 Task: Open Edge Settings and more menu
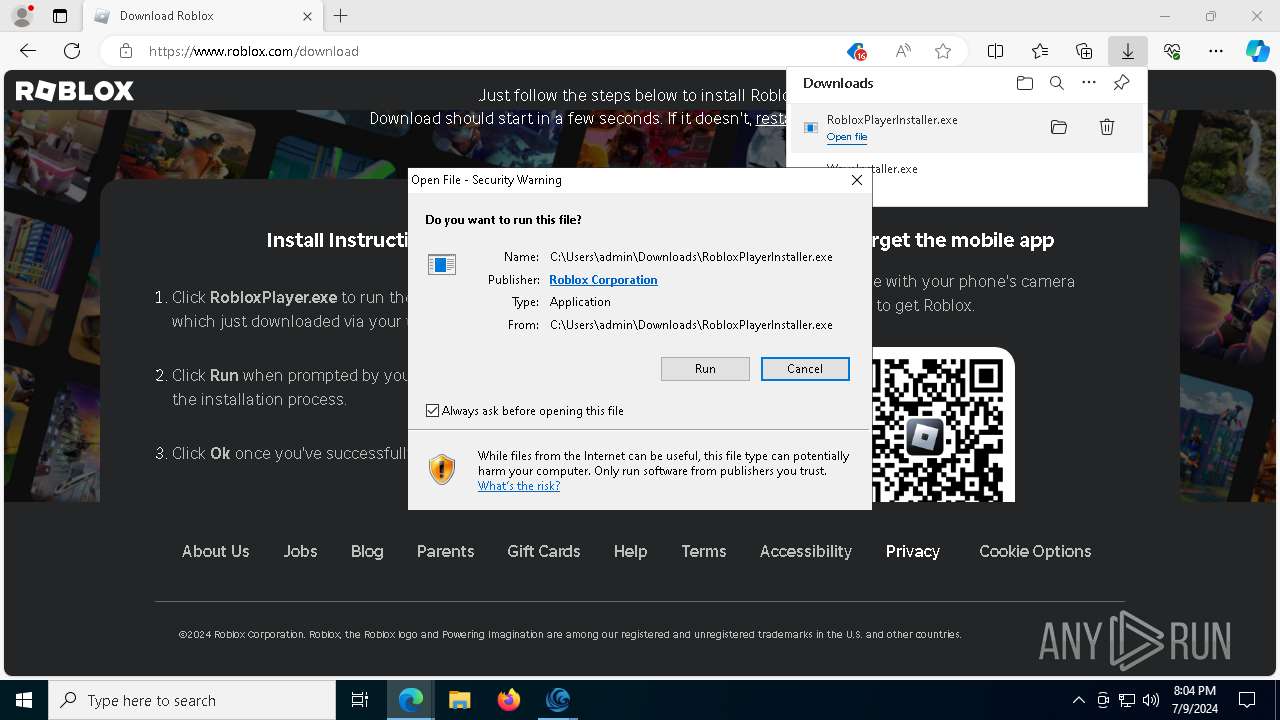1216,51
